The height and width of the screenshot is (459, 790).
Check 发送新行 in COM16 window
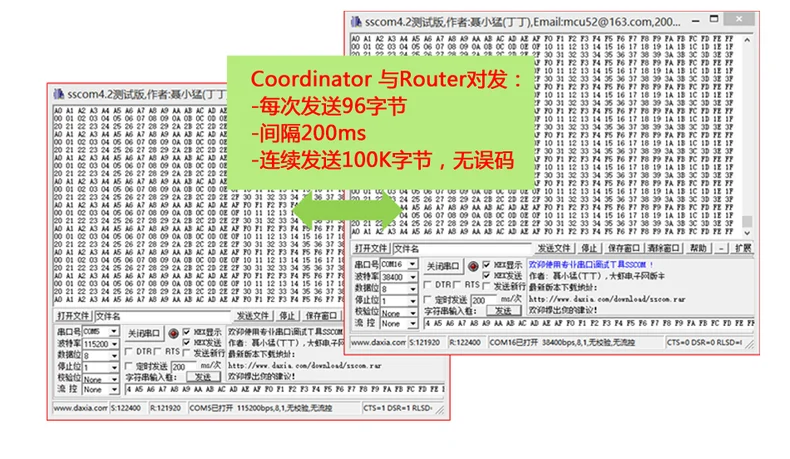point(486,286)
